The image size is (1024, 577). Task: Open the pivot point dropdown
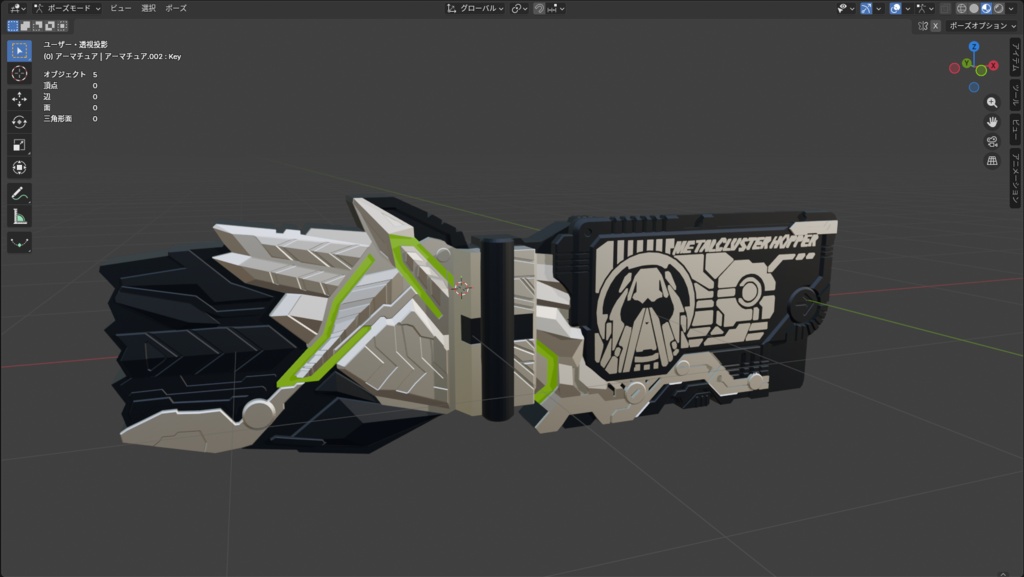click(x=519, y=8)
